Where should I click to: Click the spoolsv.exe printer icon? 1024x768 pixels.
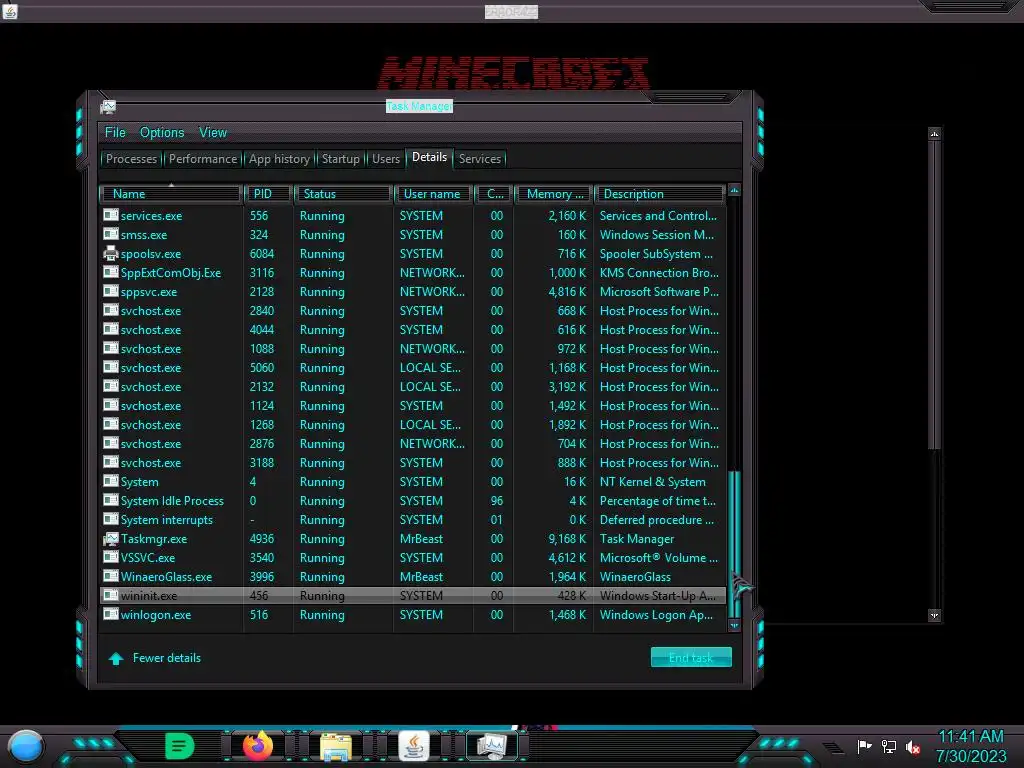pyautogui.click(x=110, y=253)
